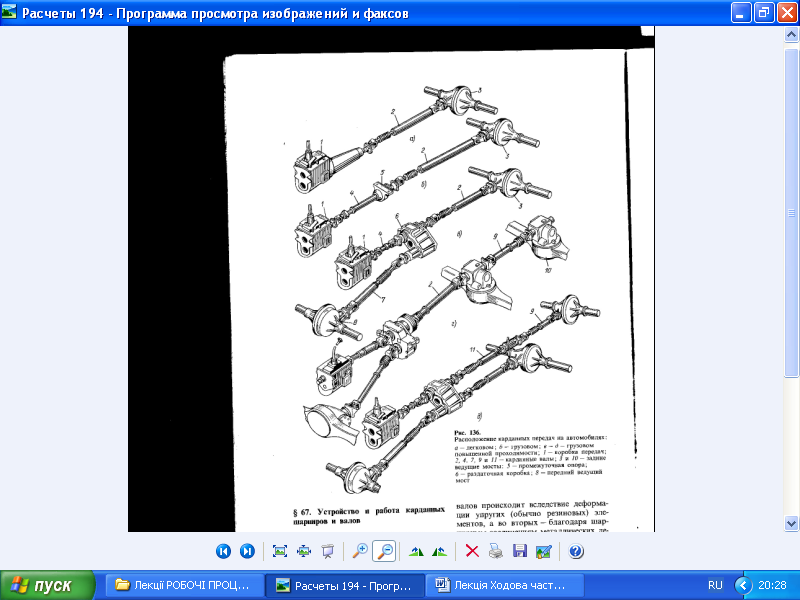Open the RU language indicator

click(x=715, y=585)
